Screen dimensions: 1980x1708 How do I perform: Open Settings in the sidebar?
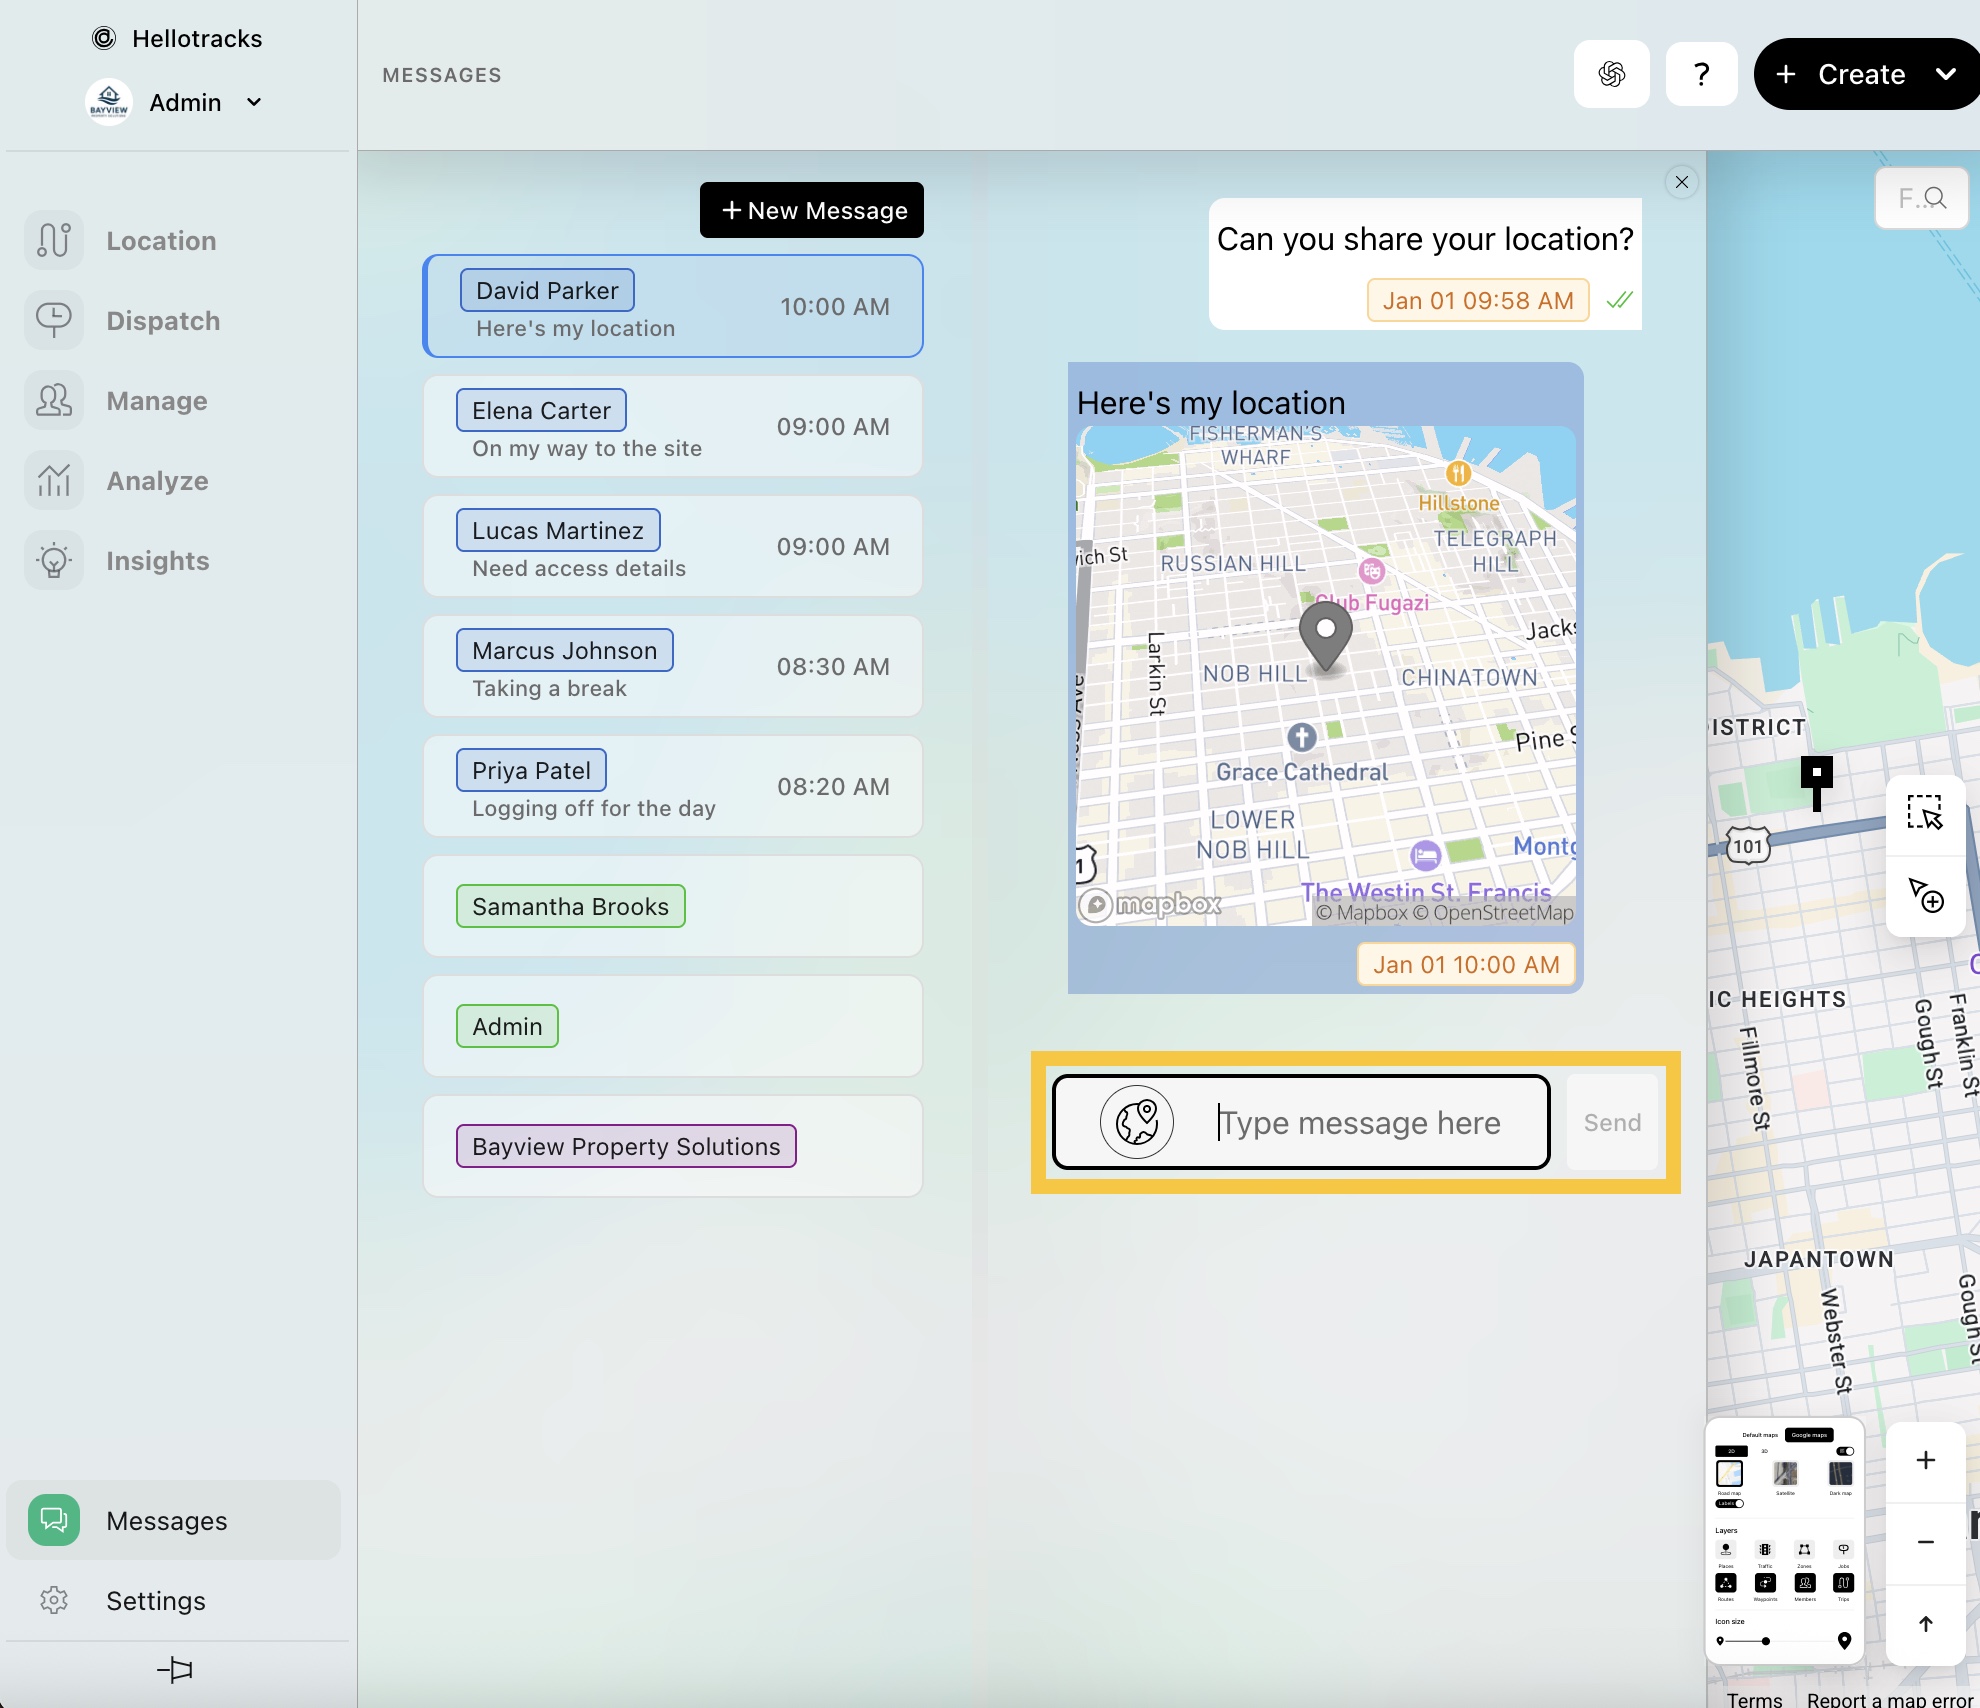[x=156, y=1601]
